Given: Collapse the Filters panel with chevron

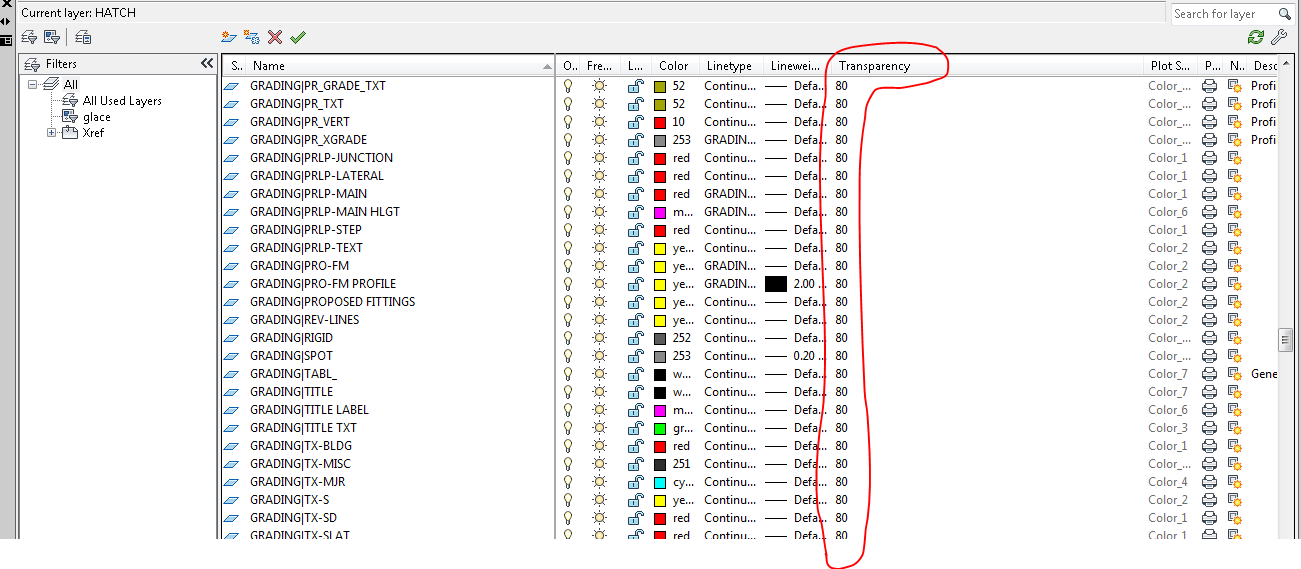Looking at the screenshot, I should (x=207, y=63).
